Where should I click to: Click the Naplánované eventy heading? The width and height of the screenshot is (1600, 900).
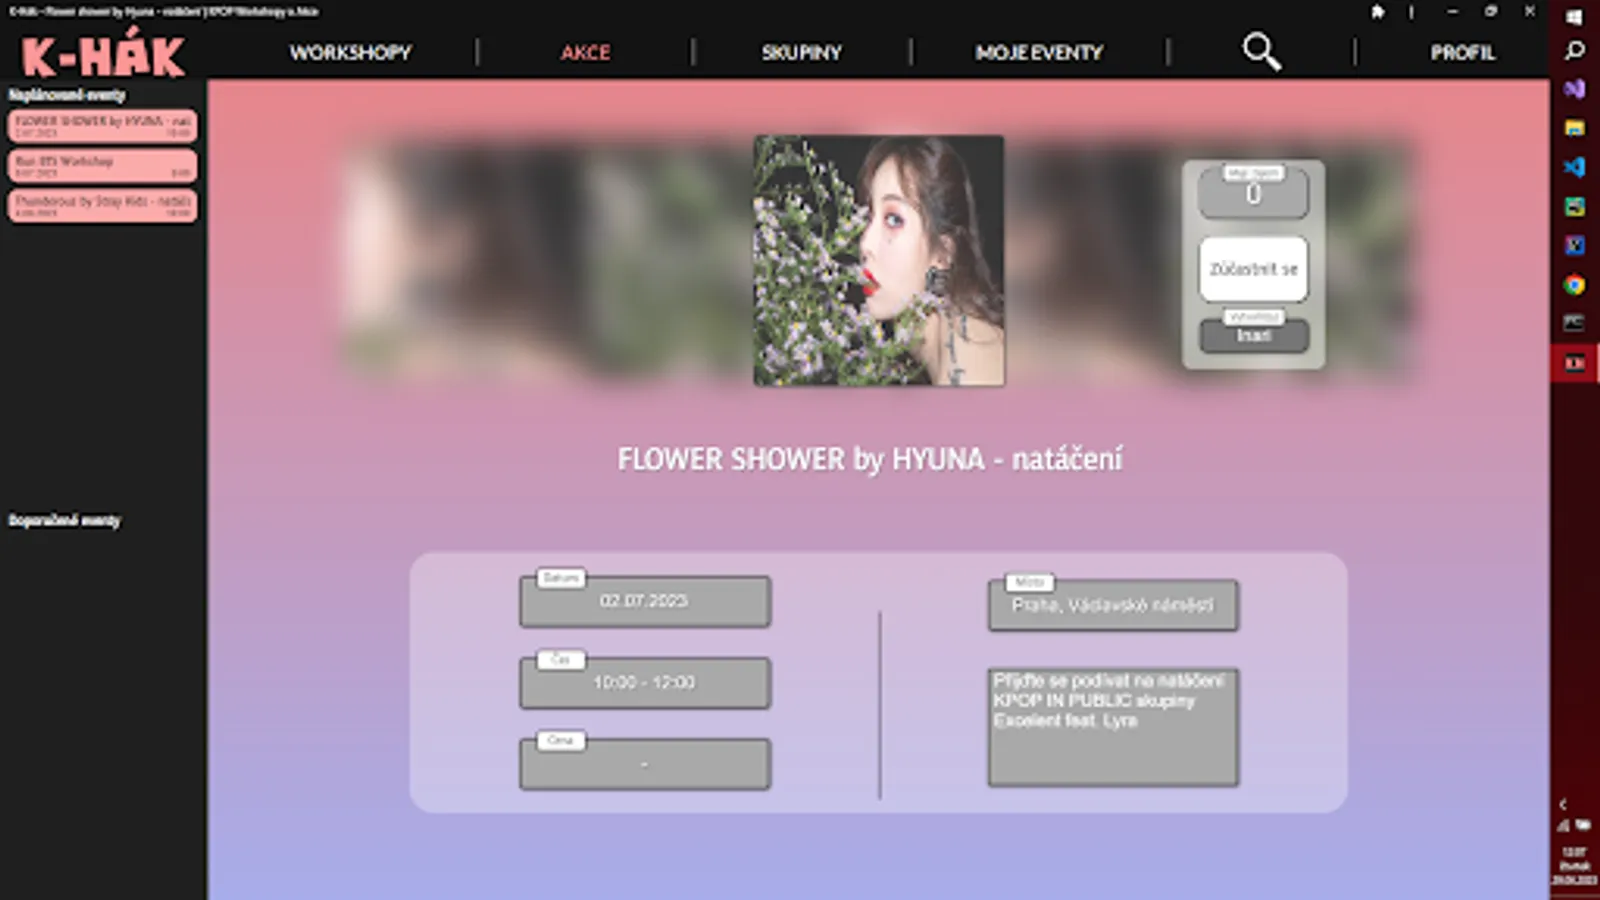pyautogui.click(x=67, y=95)
